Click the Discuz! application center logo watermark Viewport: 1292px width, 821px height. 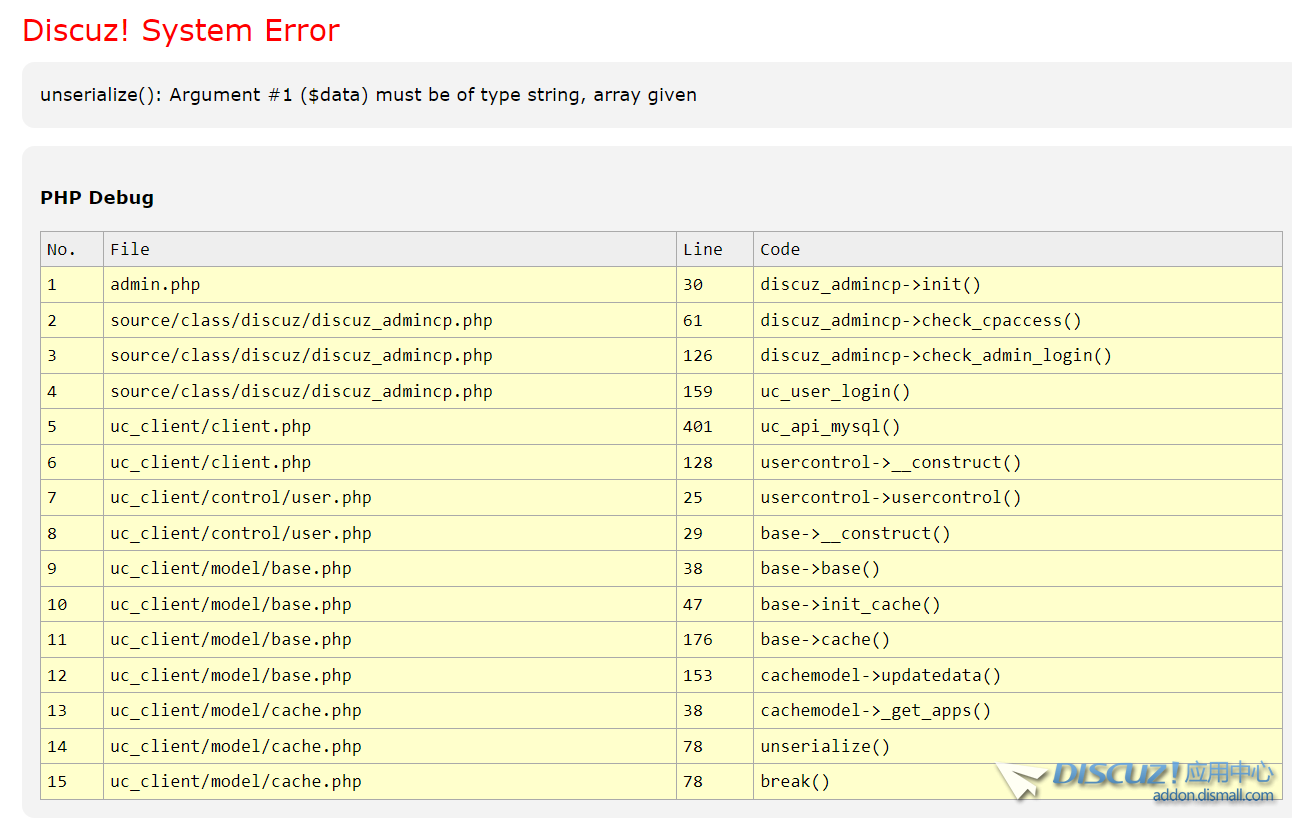tap(1136, 773)
